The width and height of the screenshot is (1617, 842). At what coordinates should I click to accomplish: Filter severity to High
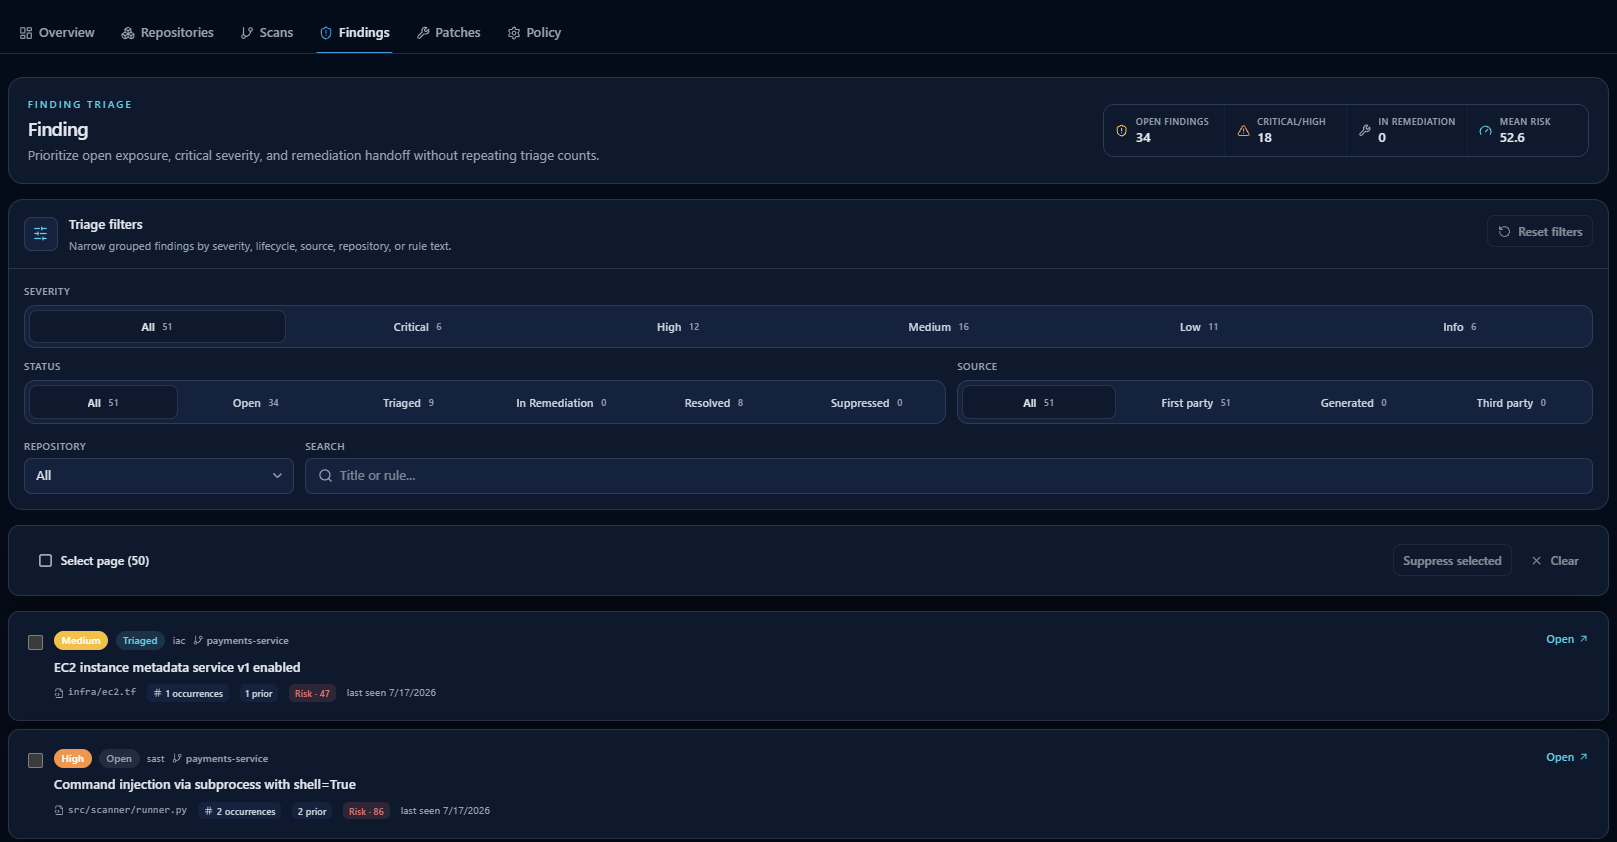678,327
